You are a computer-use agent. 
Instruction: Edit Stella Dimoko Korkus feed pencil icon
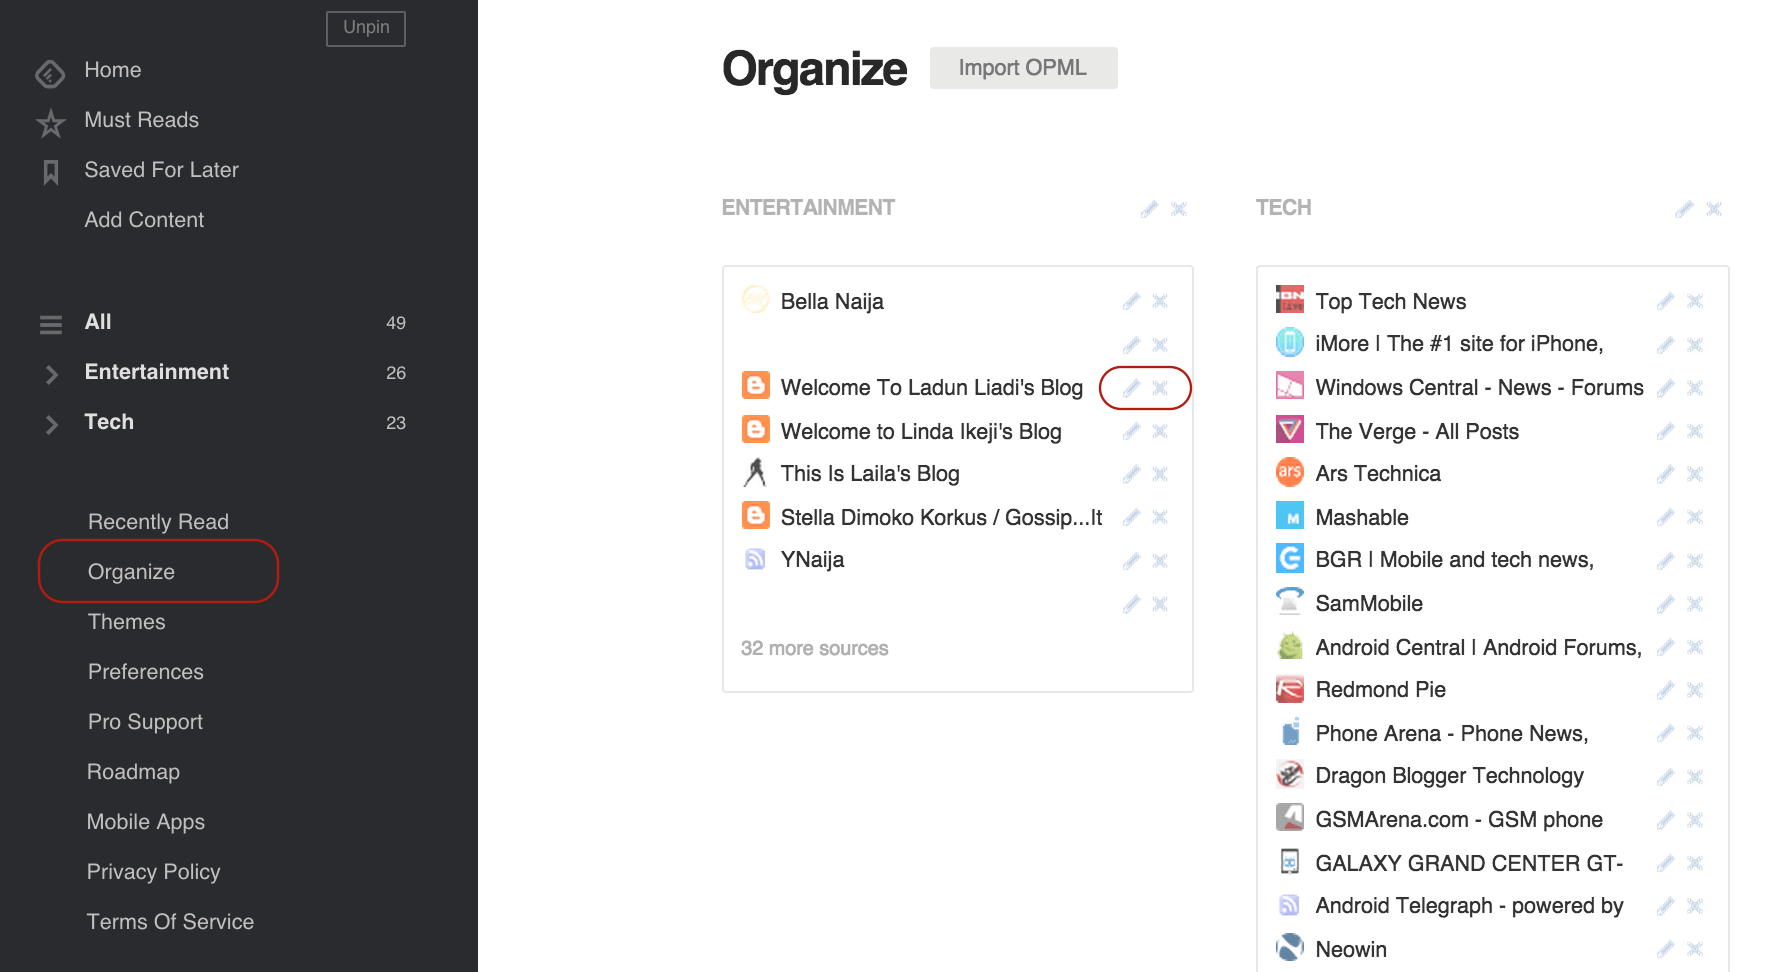[x=1131, y=517]
